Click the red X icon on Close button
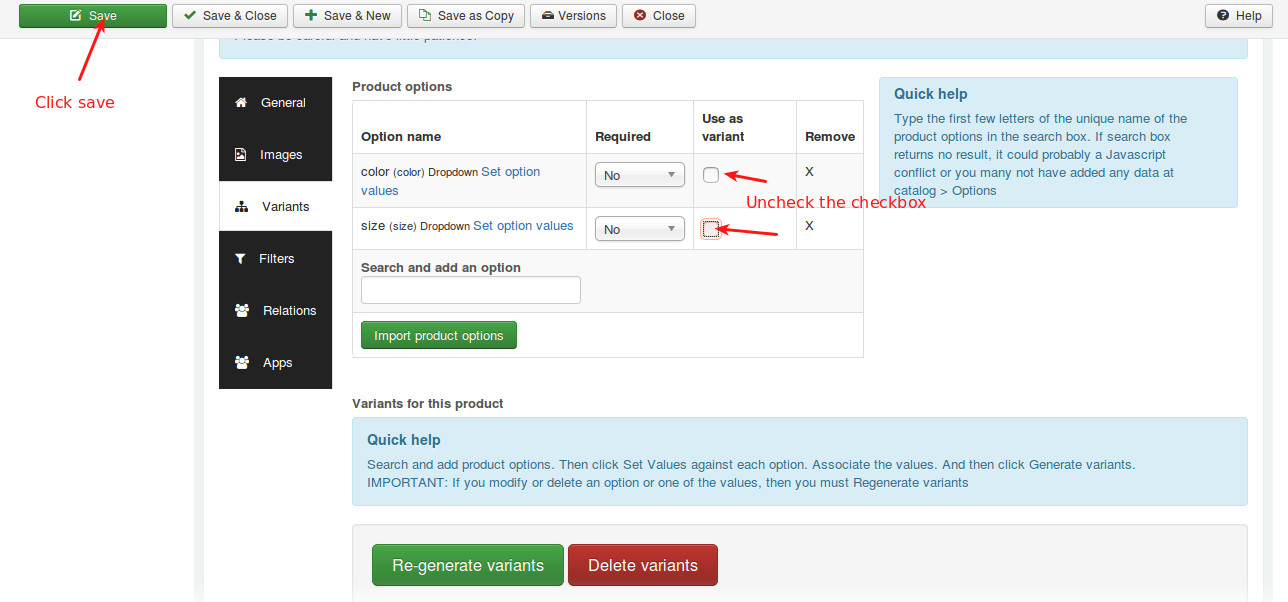Screen dimensions: 1288x602 point(640,16)
